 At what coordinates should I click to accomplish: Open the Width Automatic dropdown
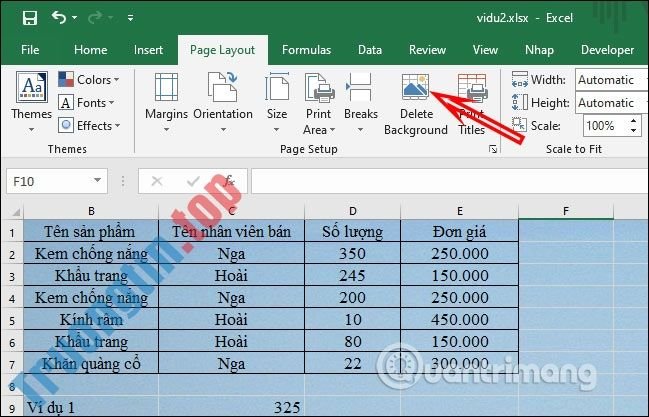[611, 80]
